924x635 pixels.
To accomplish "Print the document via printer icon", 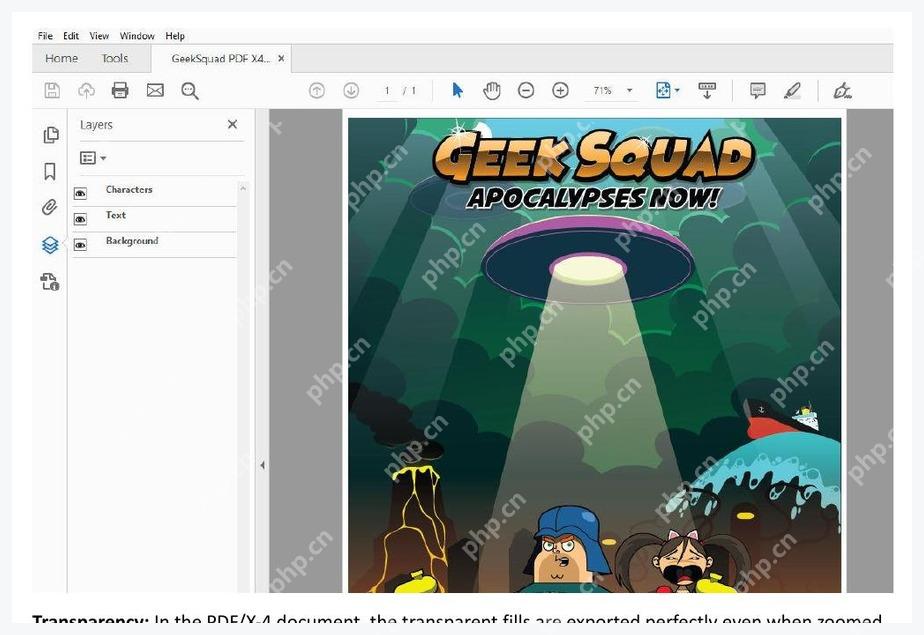I will tap(120, 91).
